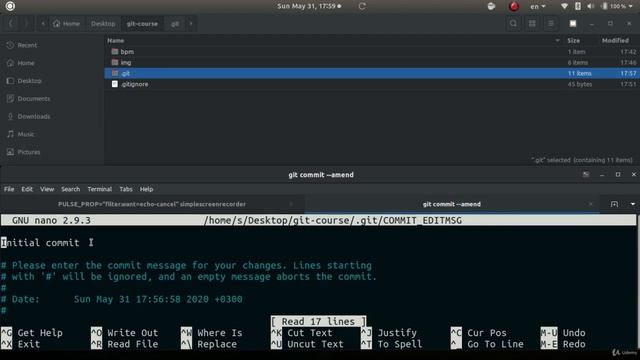The image size is (640, 360).
Task: Click the Home path bar button
Action: pos(66,24)
